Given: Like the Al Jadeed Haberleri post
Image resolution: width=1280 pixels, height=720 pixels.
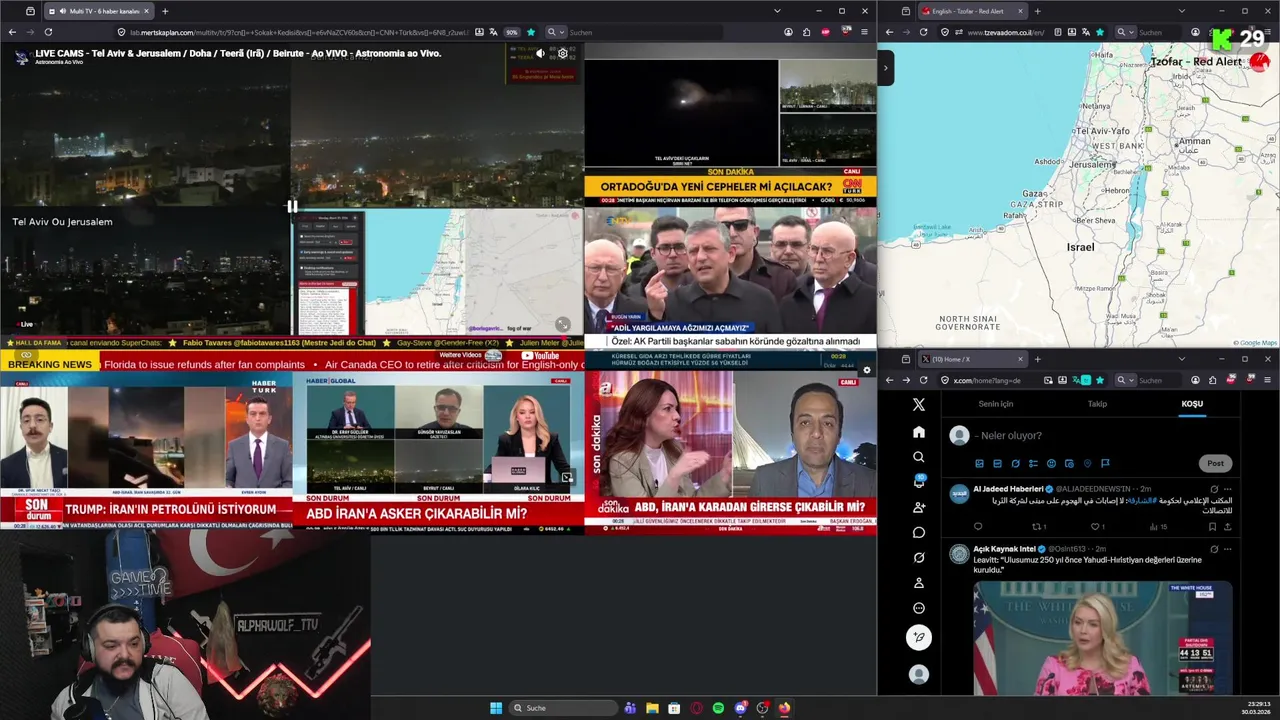Looking at the screenshot, I should coord(1095,526).
